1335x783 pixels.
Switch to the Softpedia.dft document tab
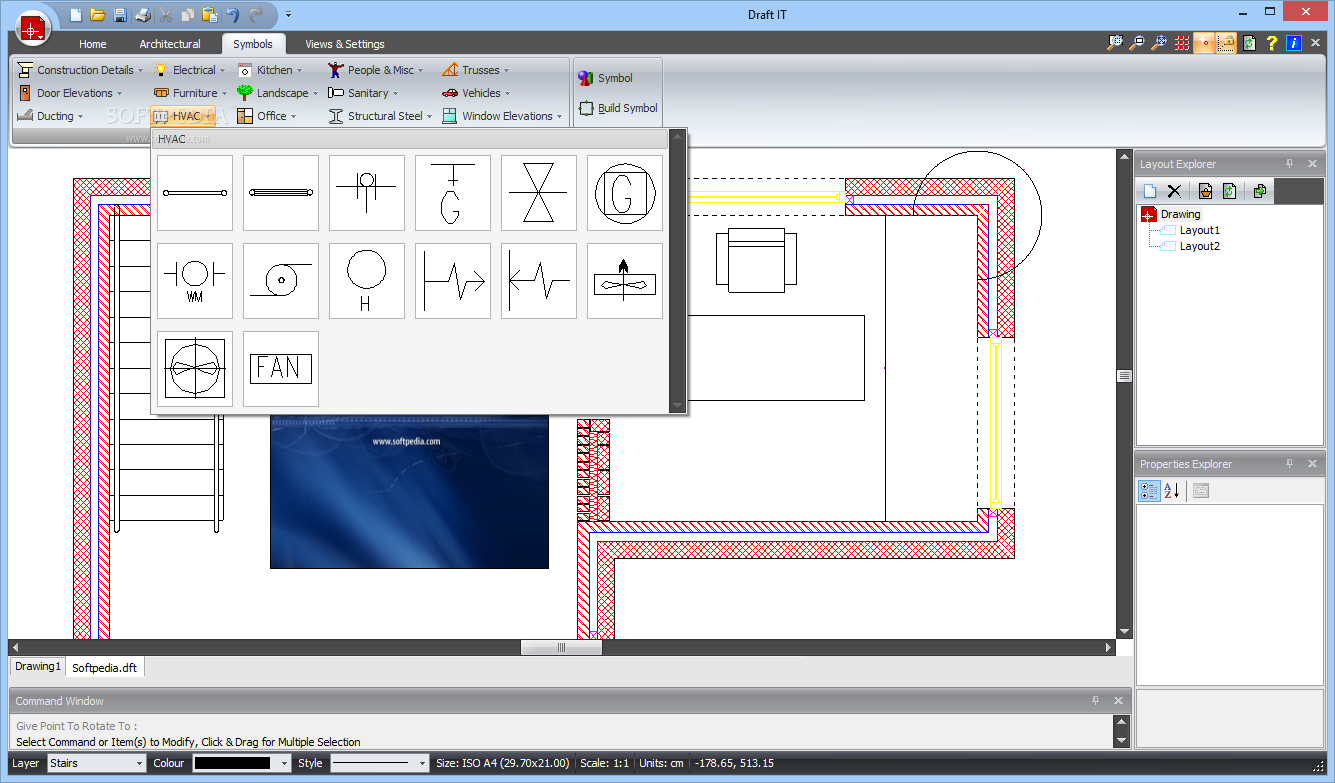tap(105, 667)
